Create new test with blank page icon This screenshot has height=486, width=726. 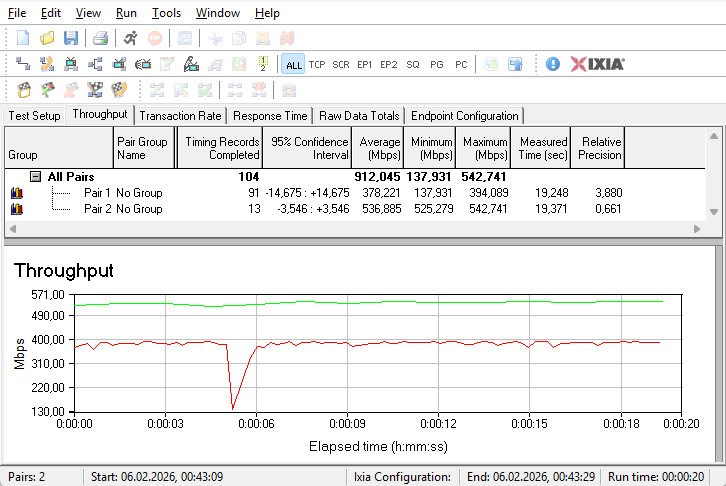(x=23, y=38)
